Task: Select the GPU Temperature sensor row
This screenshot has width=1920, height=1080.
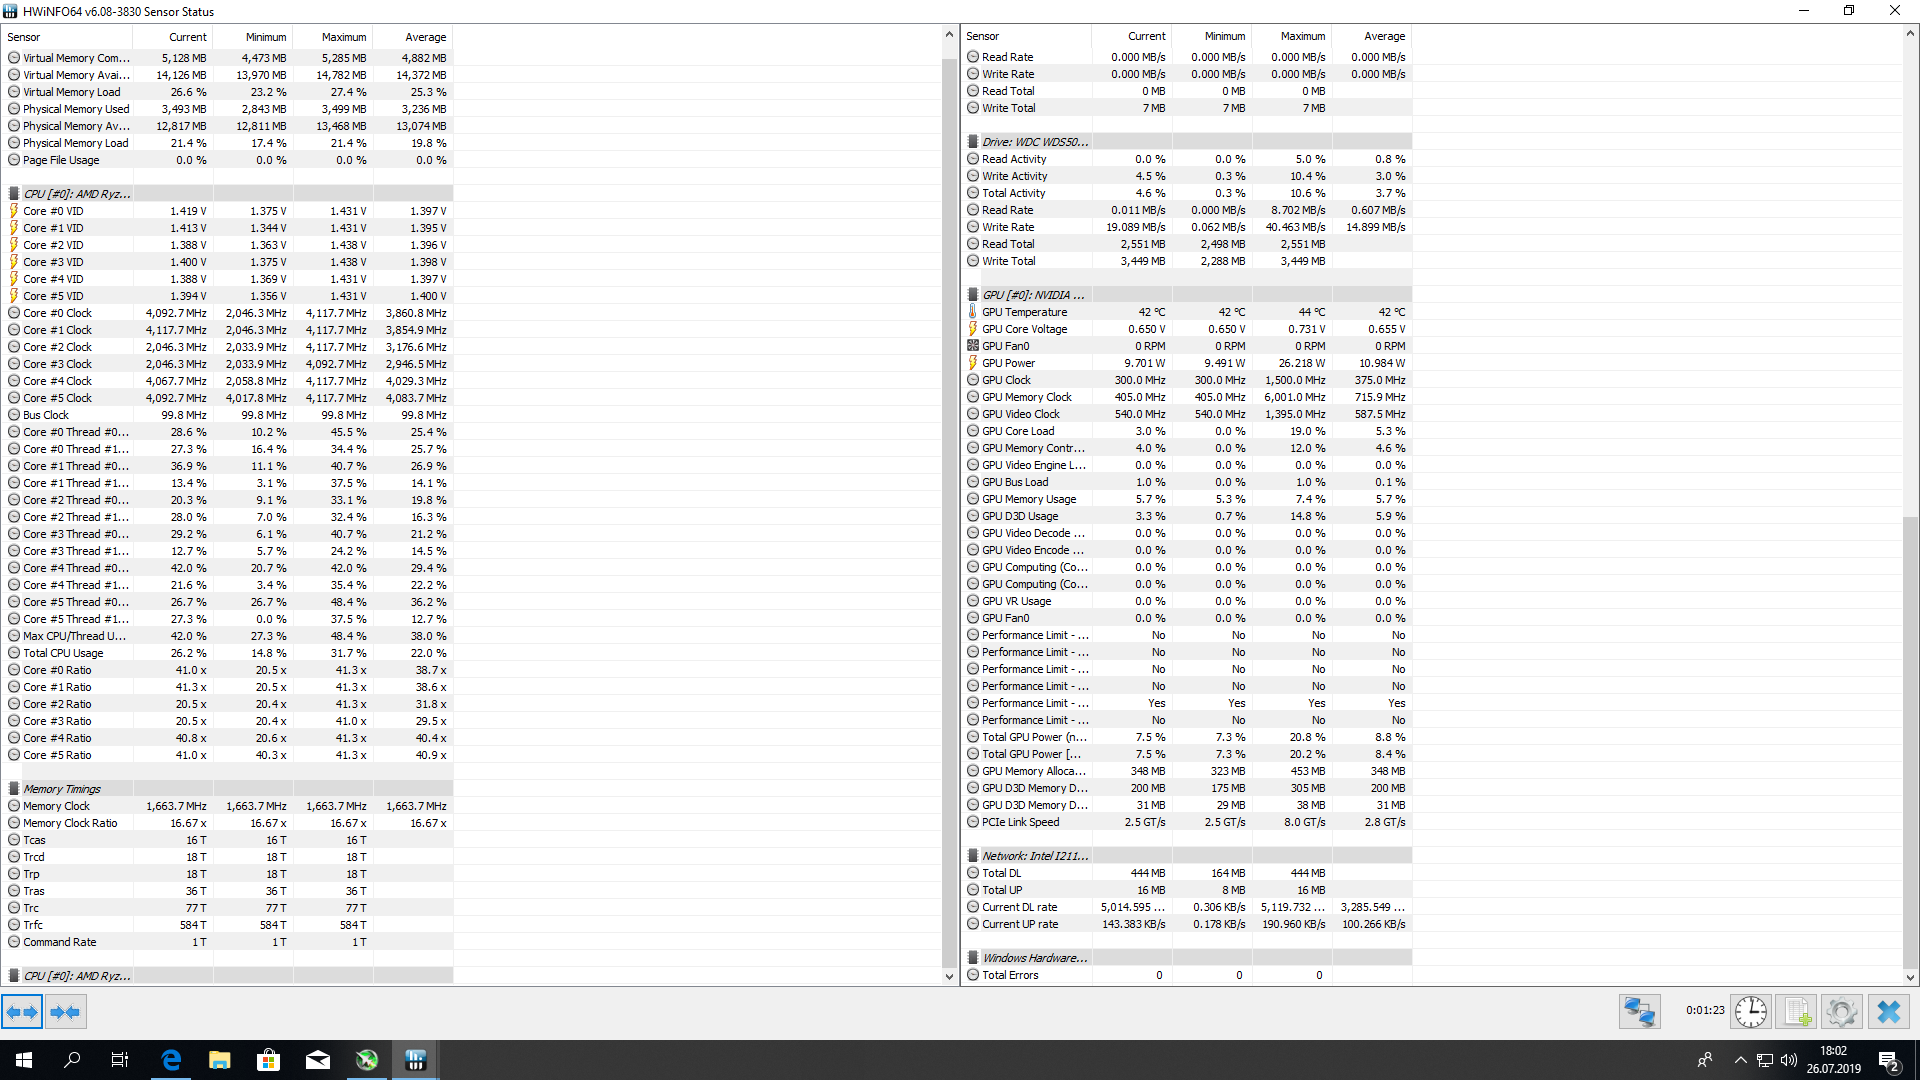Action: 1024,312
